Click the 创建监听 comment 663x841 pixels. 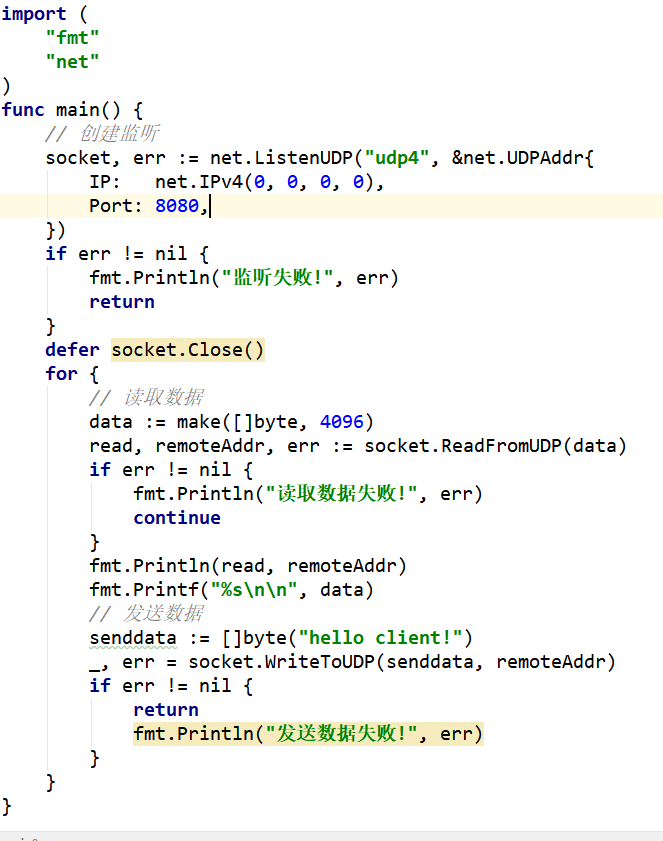click(102, 134)
